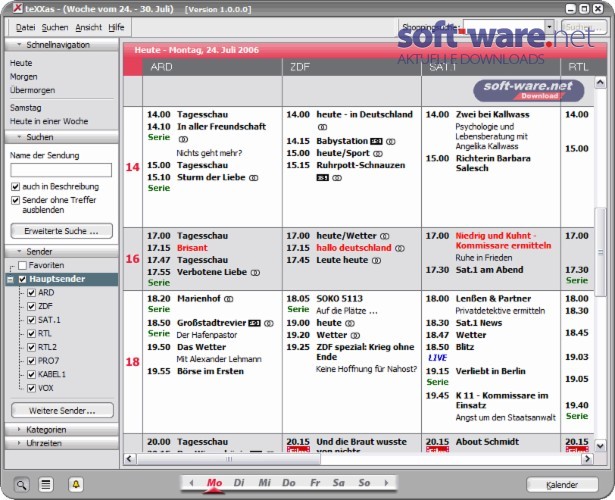Jump to 'Heute in einer Woche'
615x500 pixels.
click(x=49, y=121)
